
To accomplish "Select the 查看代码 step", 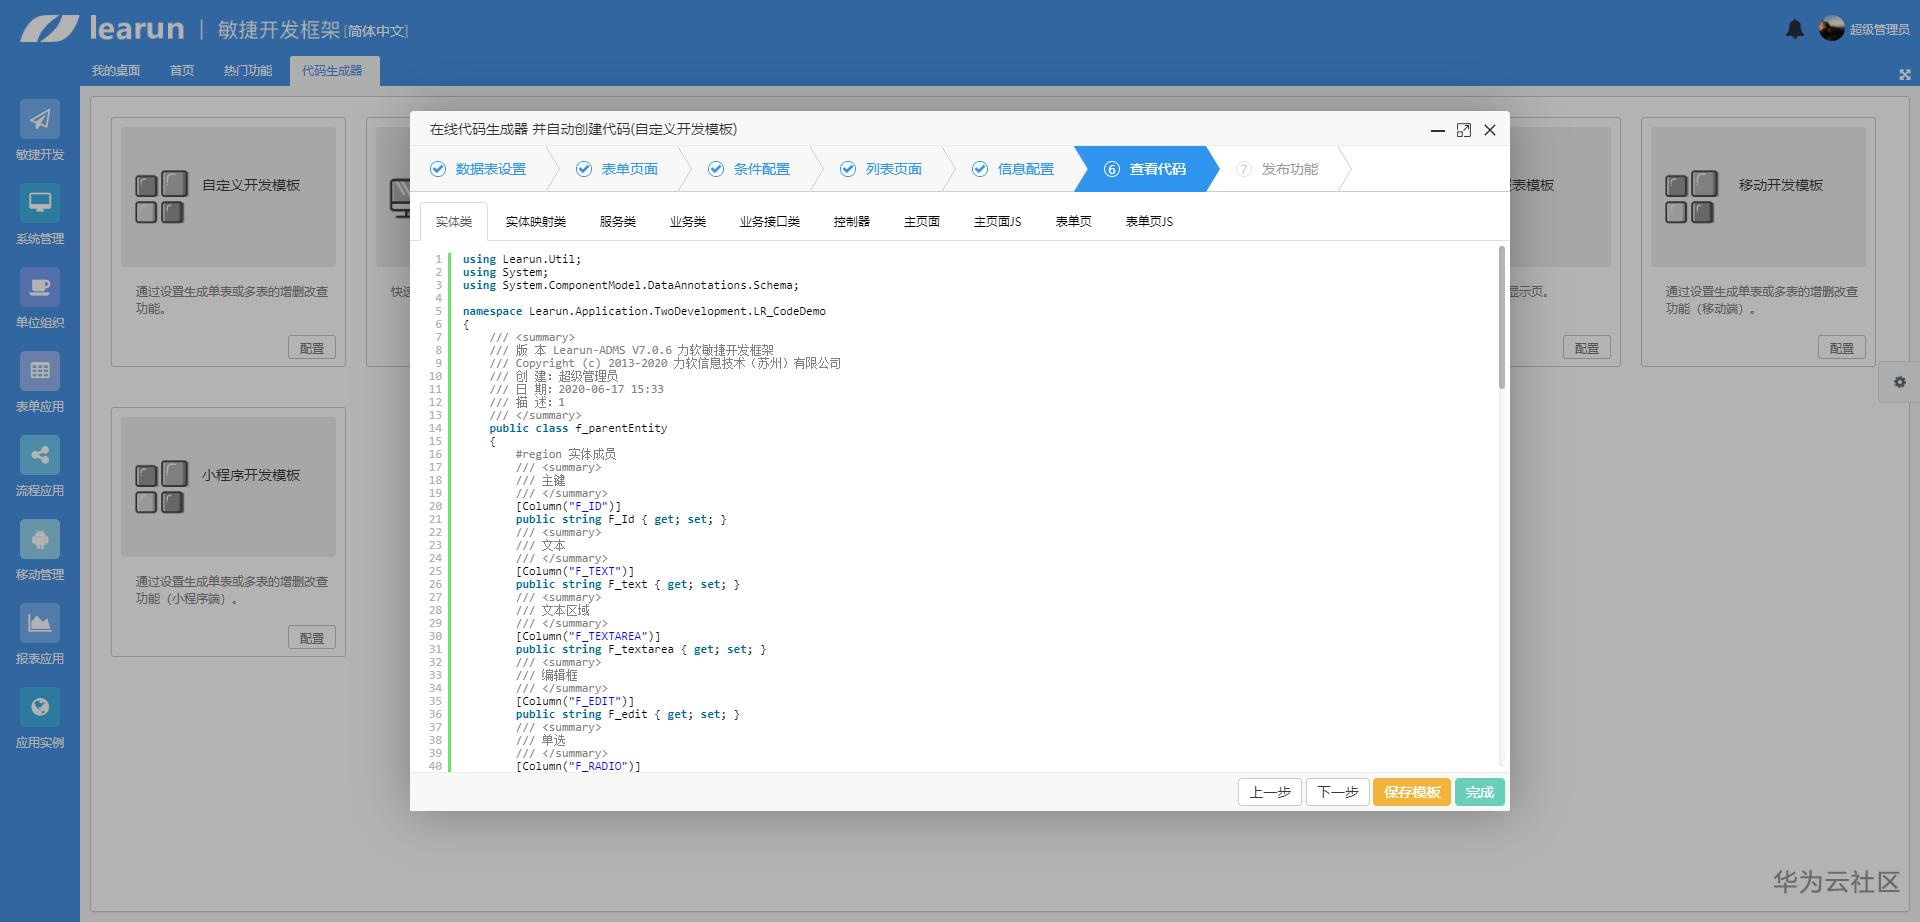I will point(1145,169).
